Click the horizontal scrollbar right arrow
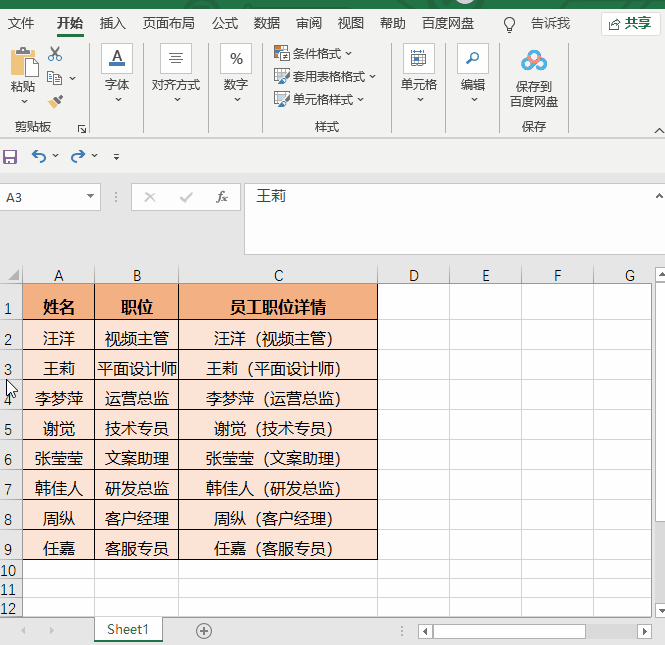 pyautogui.click(x=644, y=631)
